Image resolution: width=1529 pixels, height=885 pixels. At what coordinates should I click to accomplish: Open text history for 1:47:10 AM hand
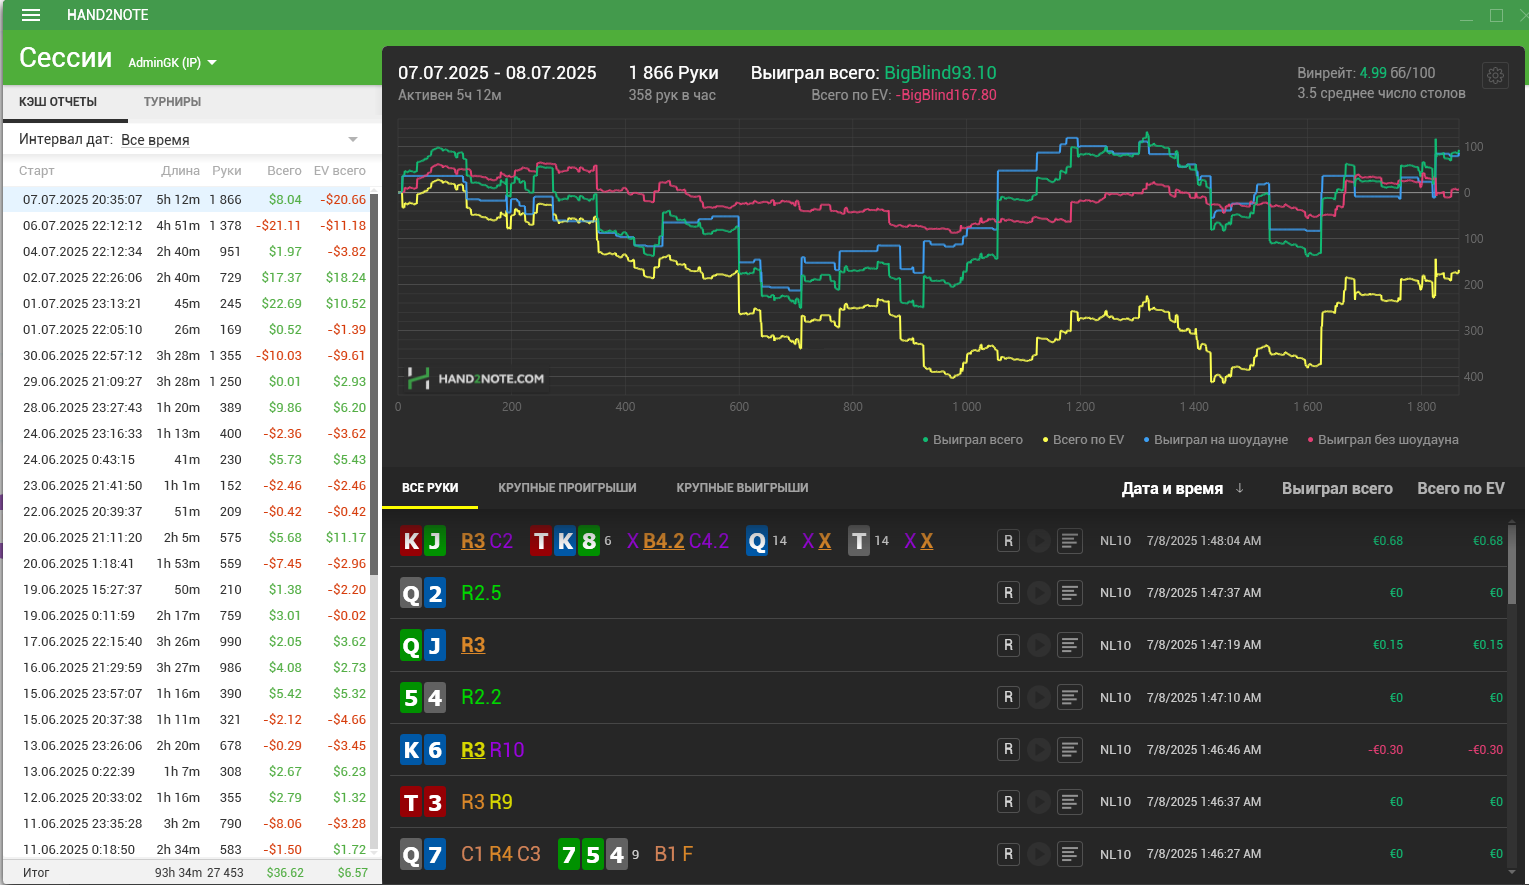[x=1070, y=697]
